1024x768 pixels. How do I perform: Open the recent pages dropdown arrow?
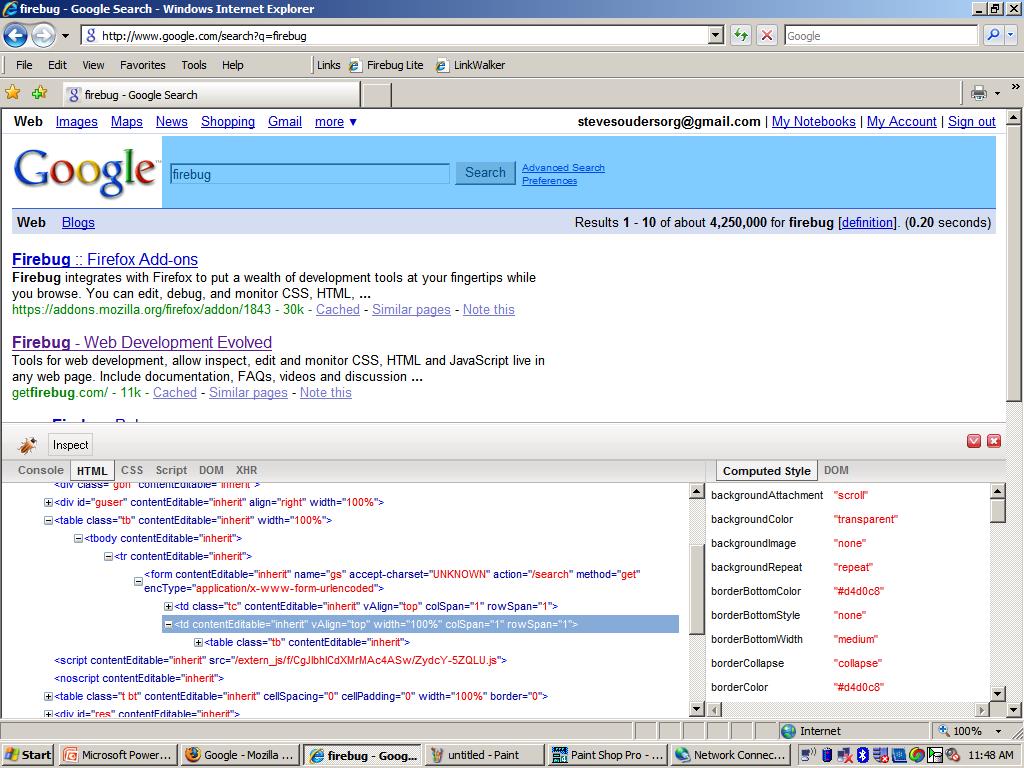coord(65,36)
